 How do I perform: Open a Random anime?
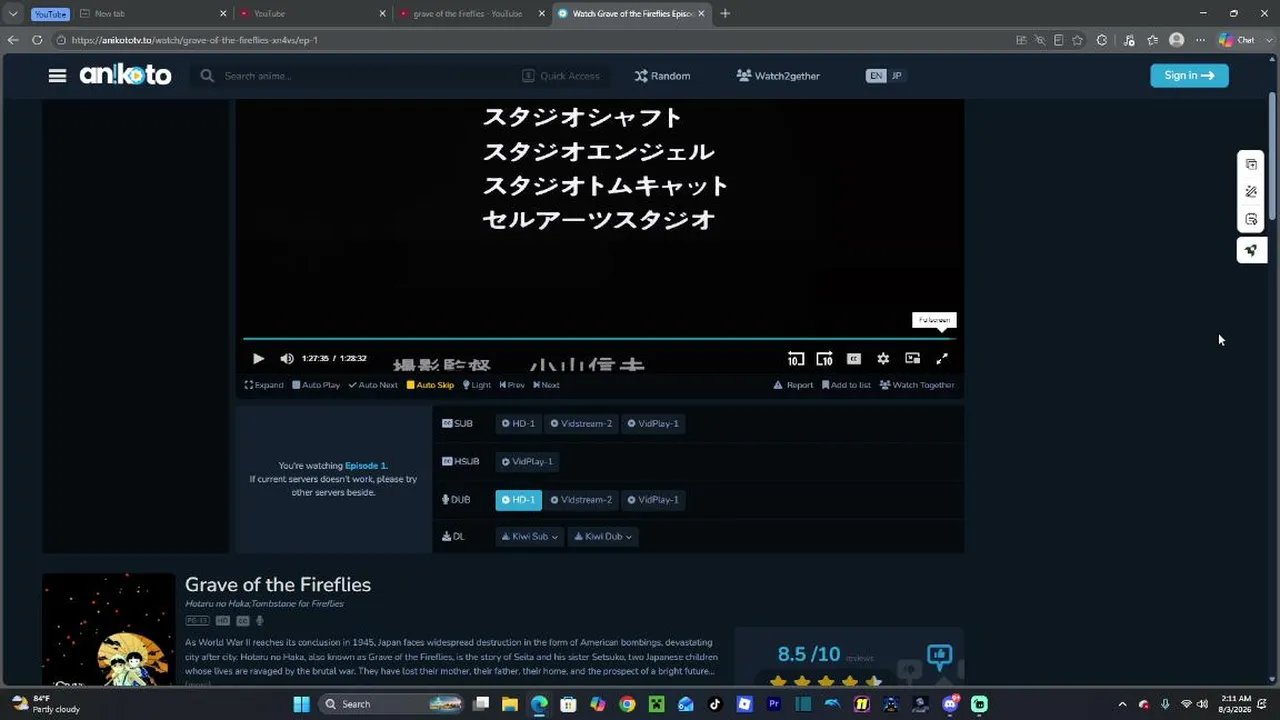(x=662, y=76)
